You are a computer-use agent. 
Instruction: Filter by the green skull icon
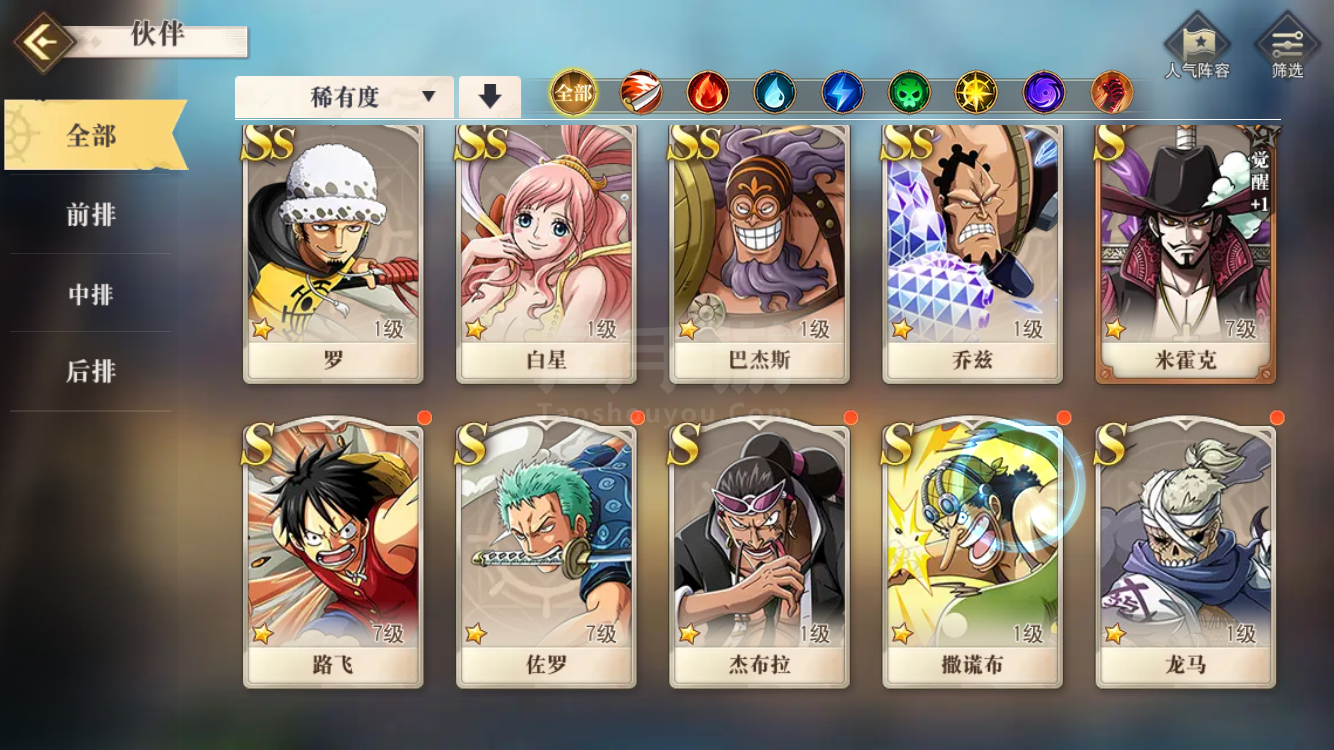tap(909, 93)
